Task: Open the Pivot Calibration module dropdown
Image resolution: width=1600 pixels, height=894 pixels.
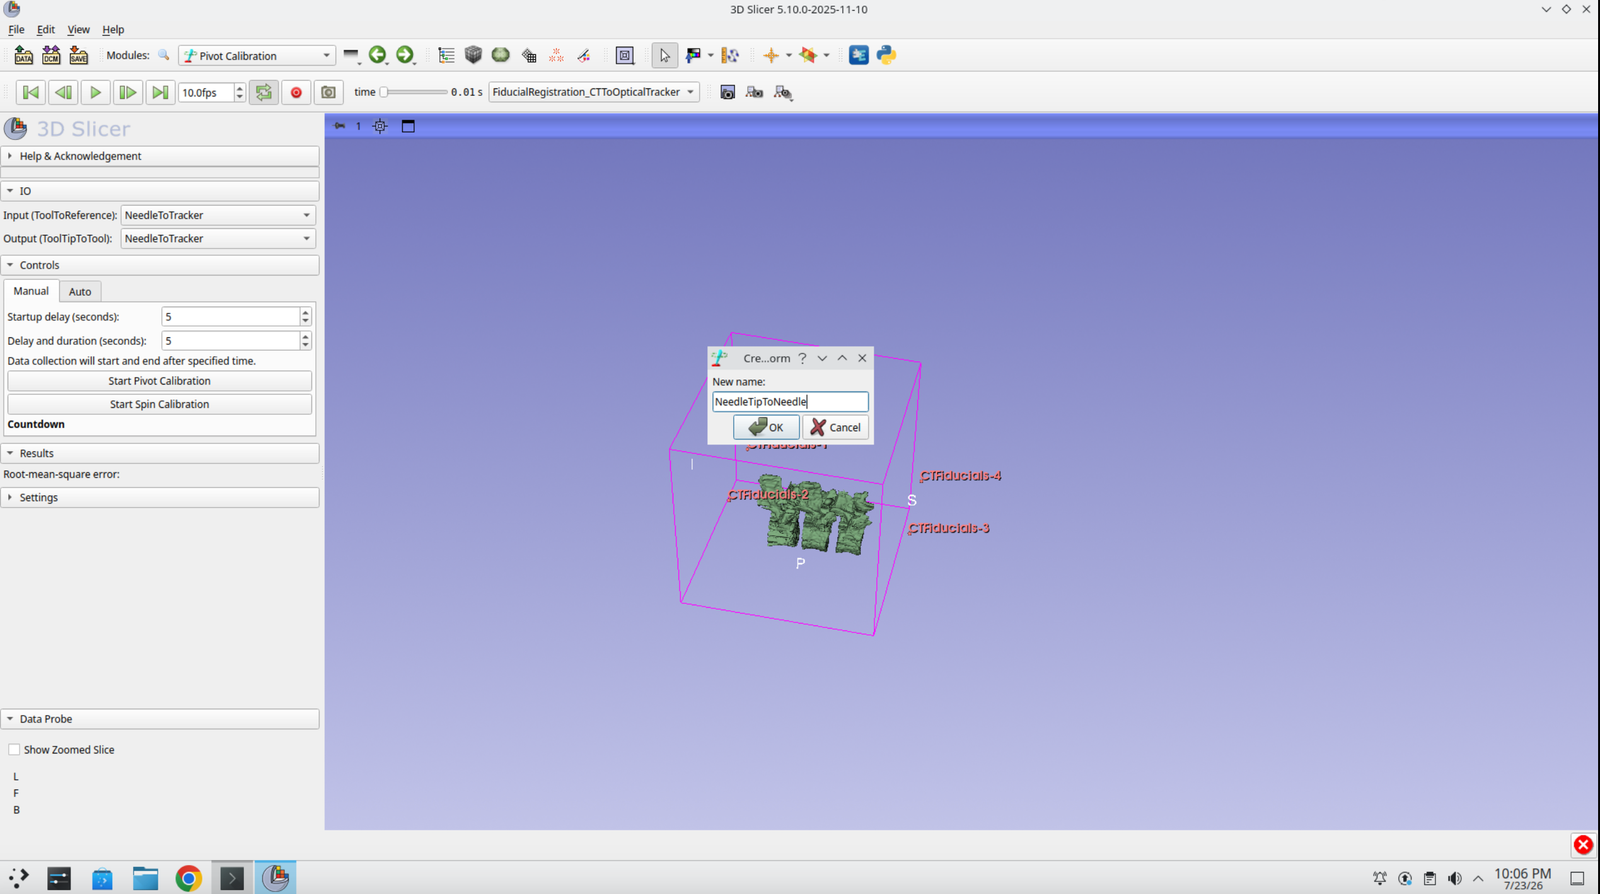Action: click(256, 56)
